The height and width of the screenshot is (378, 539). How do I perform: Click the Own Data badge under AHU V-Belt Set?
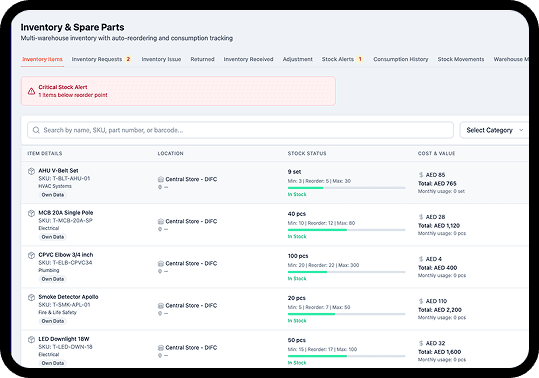(x=53, y=195)
